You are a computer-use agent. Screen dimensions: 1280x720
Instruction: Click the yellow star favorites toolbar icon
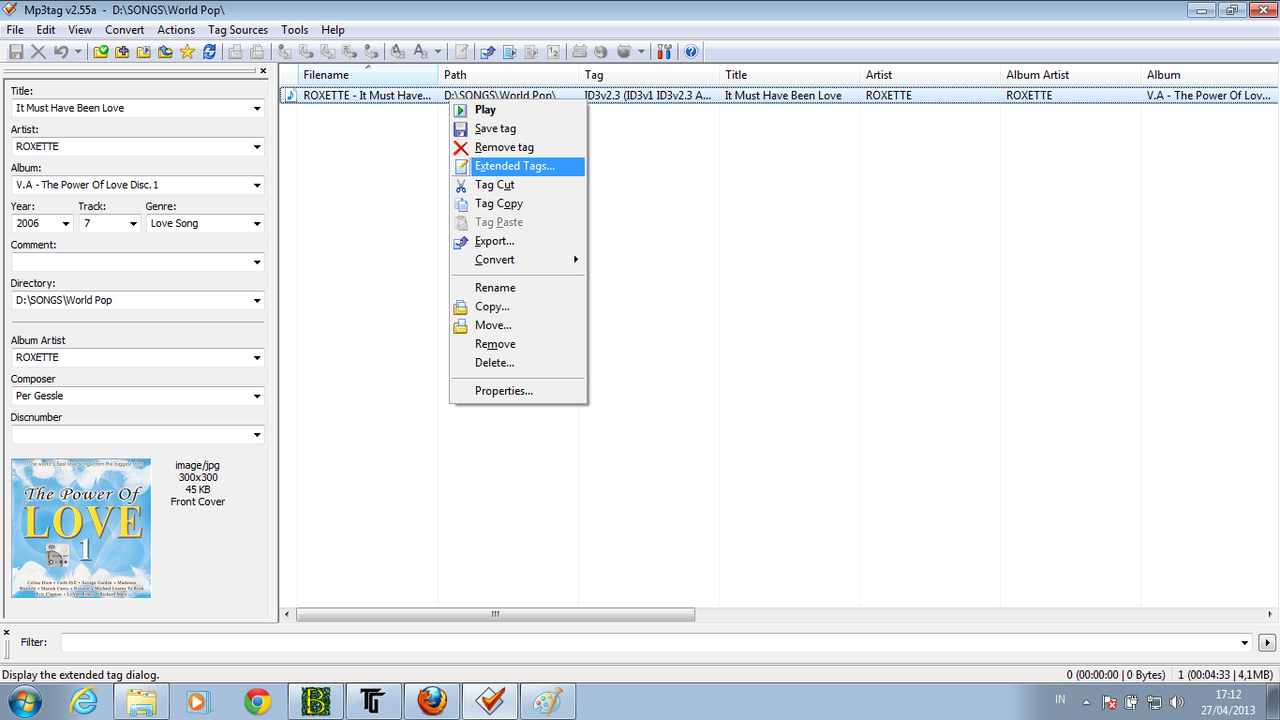pos(187,52)
